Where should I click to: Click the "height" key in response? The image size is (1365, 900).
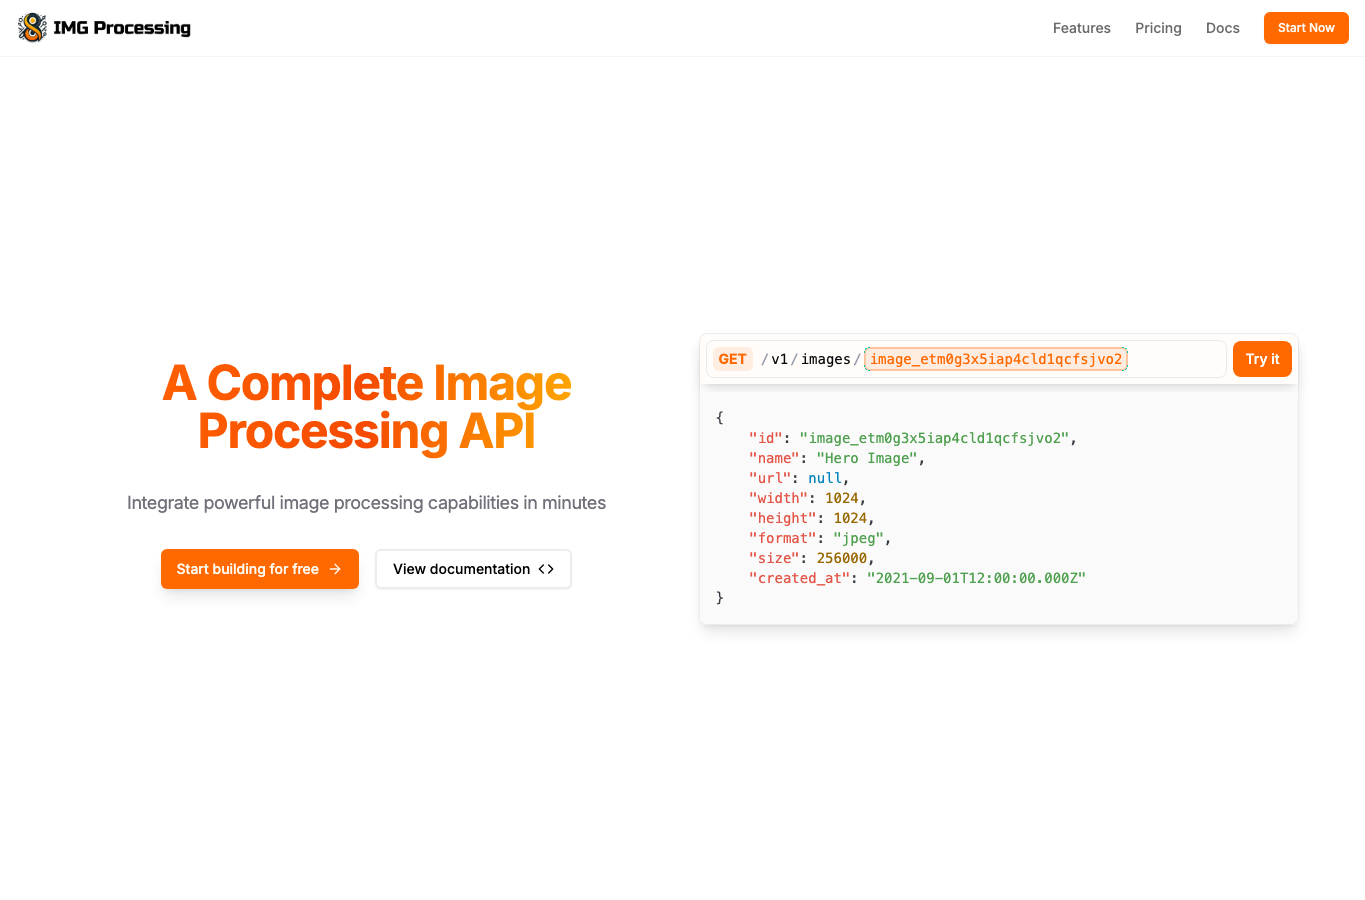[783, 518]
